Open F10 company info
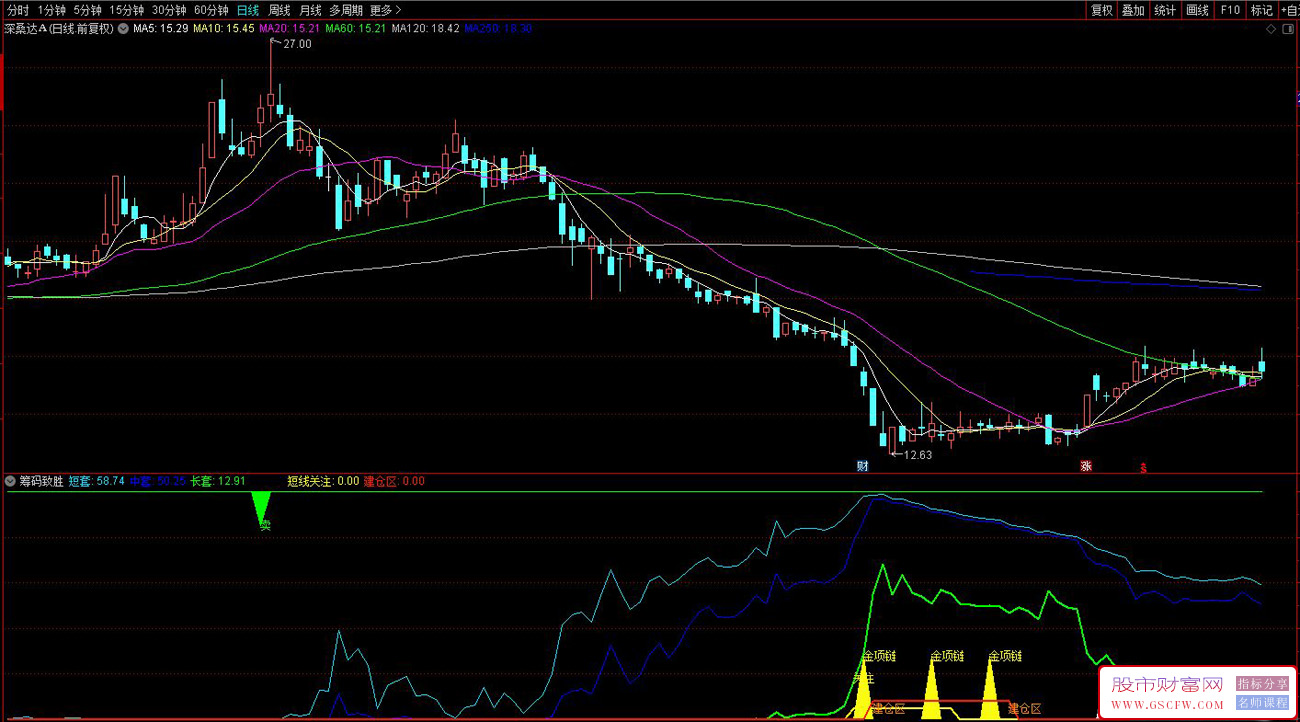1300x722 pixels. click(1229, 10)
